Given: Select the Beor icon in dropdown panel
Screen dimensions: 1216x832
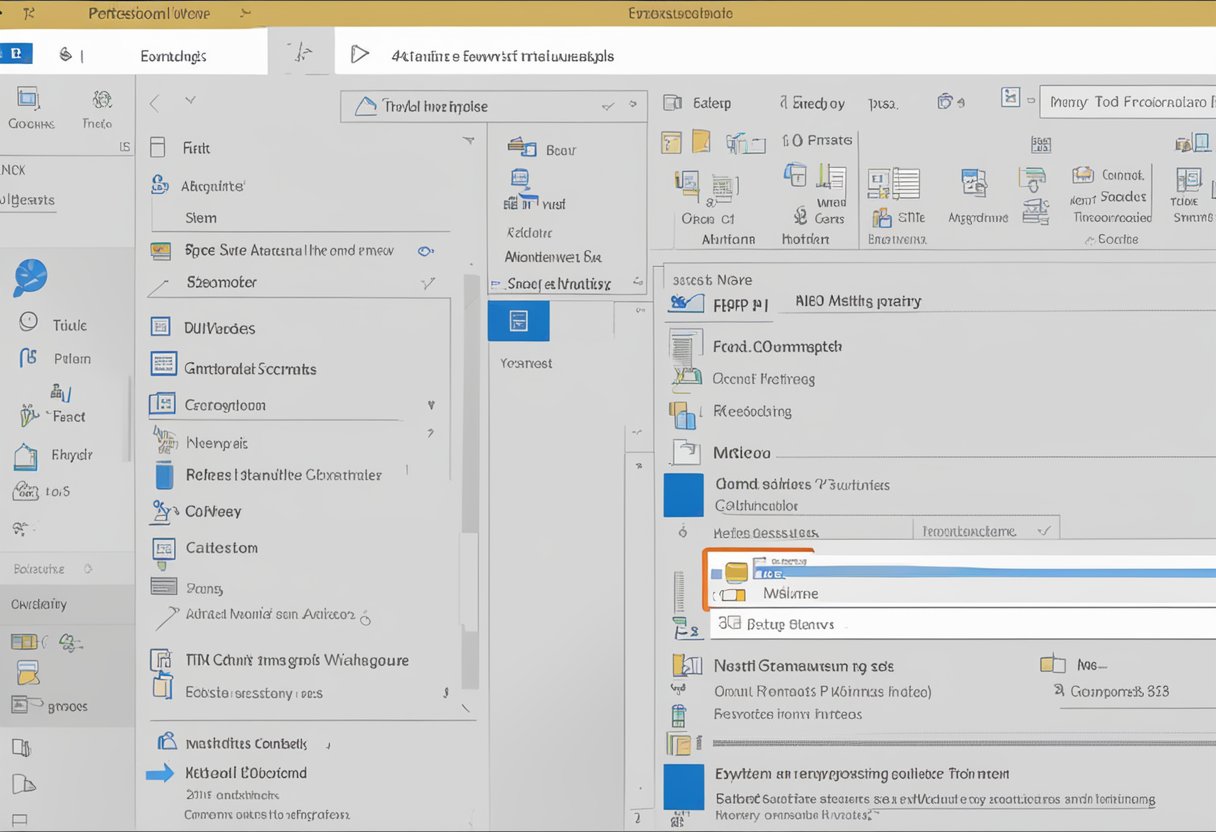Looking at the screenshot, I should click(x=522, y=148).
